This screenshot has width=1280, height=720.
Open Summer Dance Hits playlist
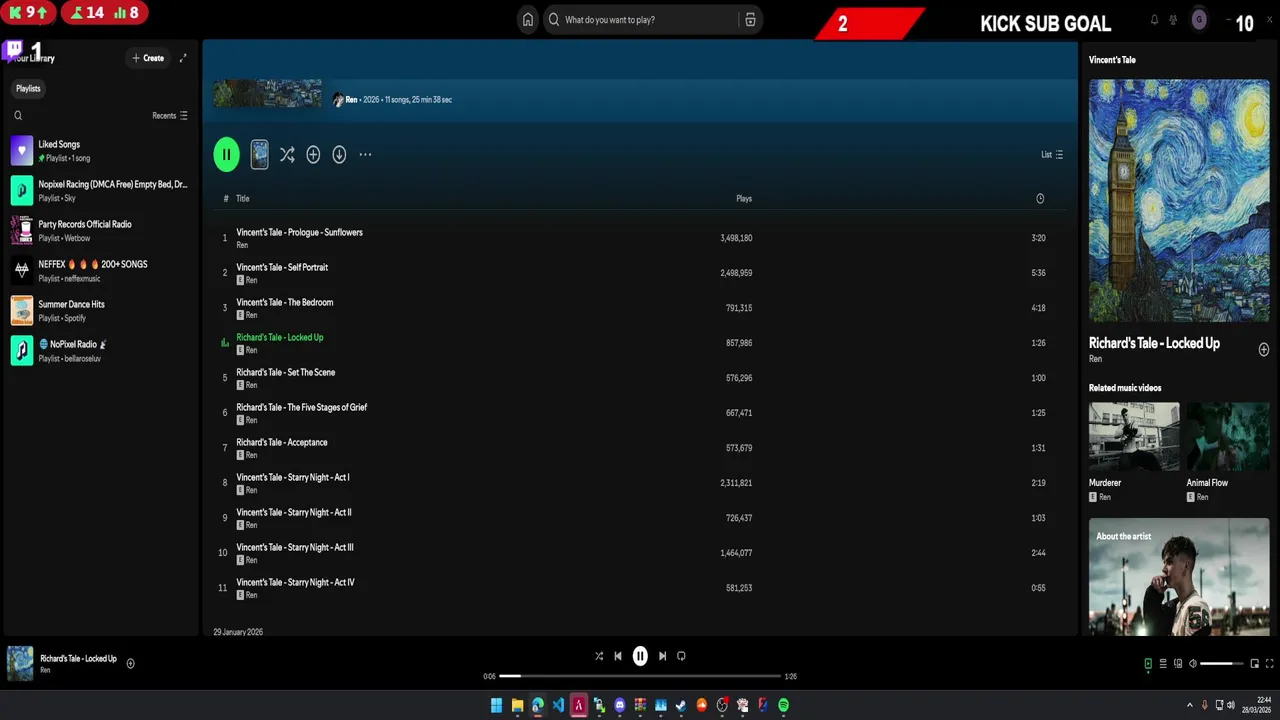100,311
